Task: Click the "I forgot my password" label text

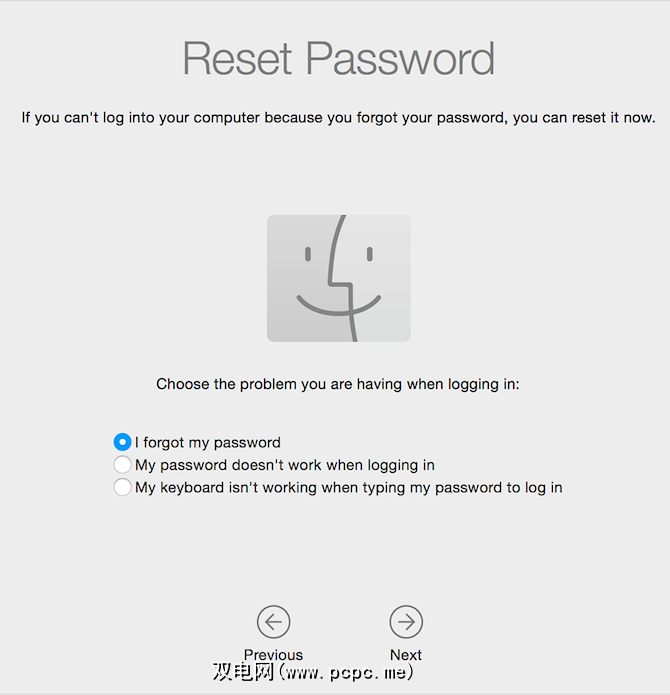Action: tap(208, 442)
